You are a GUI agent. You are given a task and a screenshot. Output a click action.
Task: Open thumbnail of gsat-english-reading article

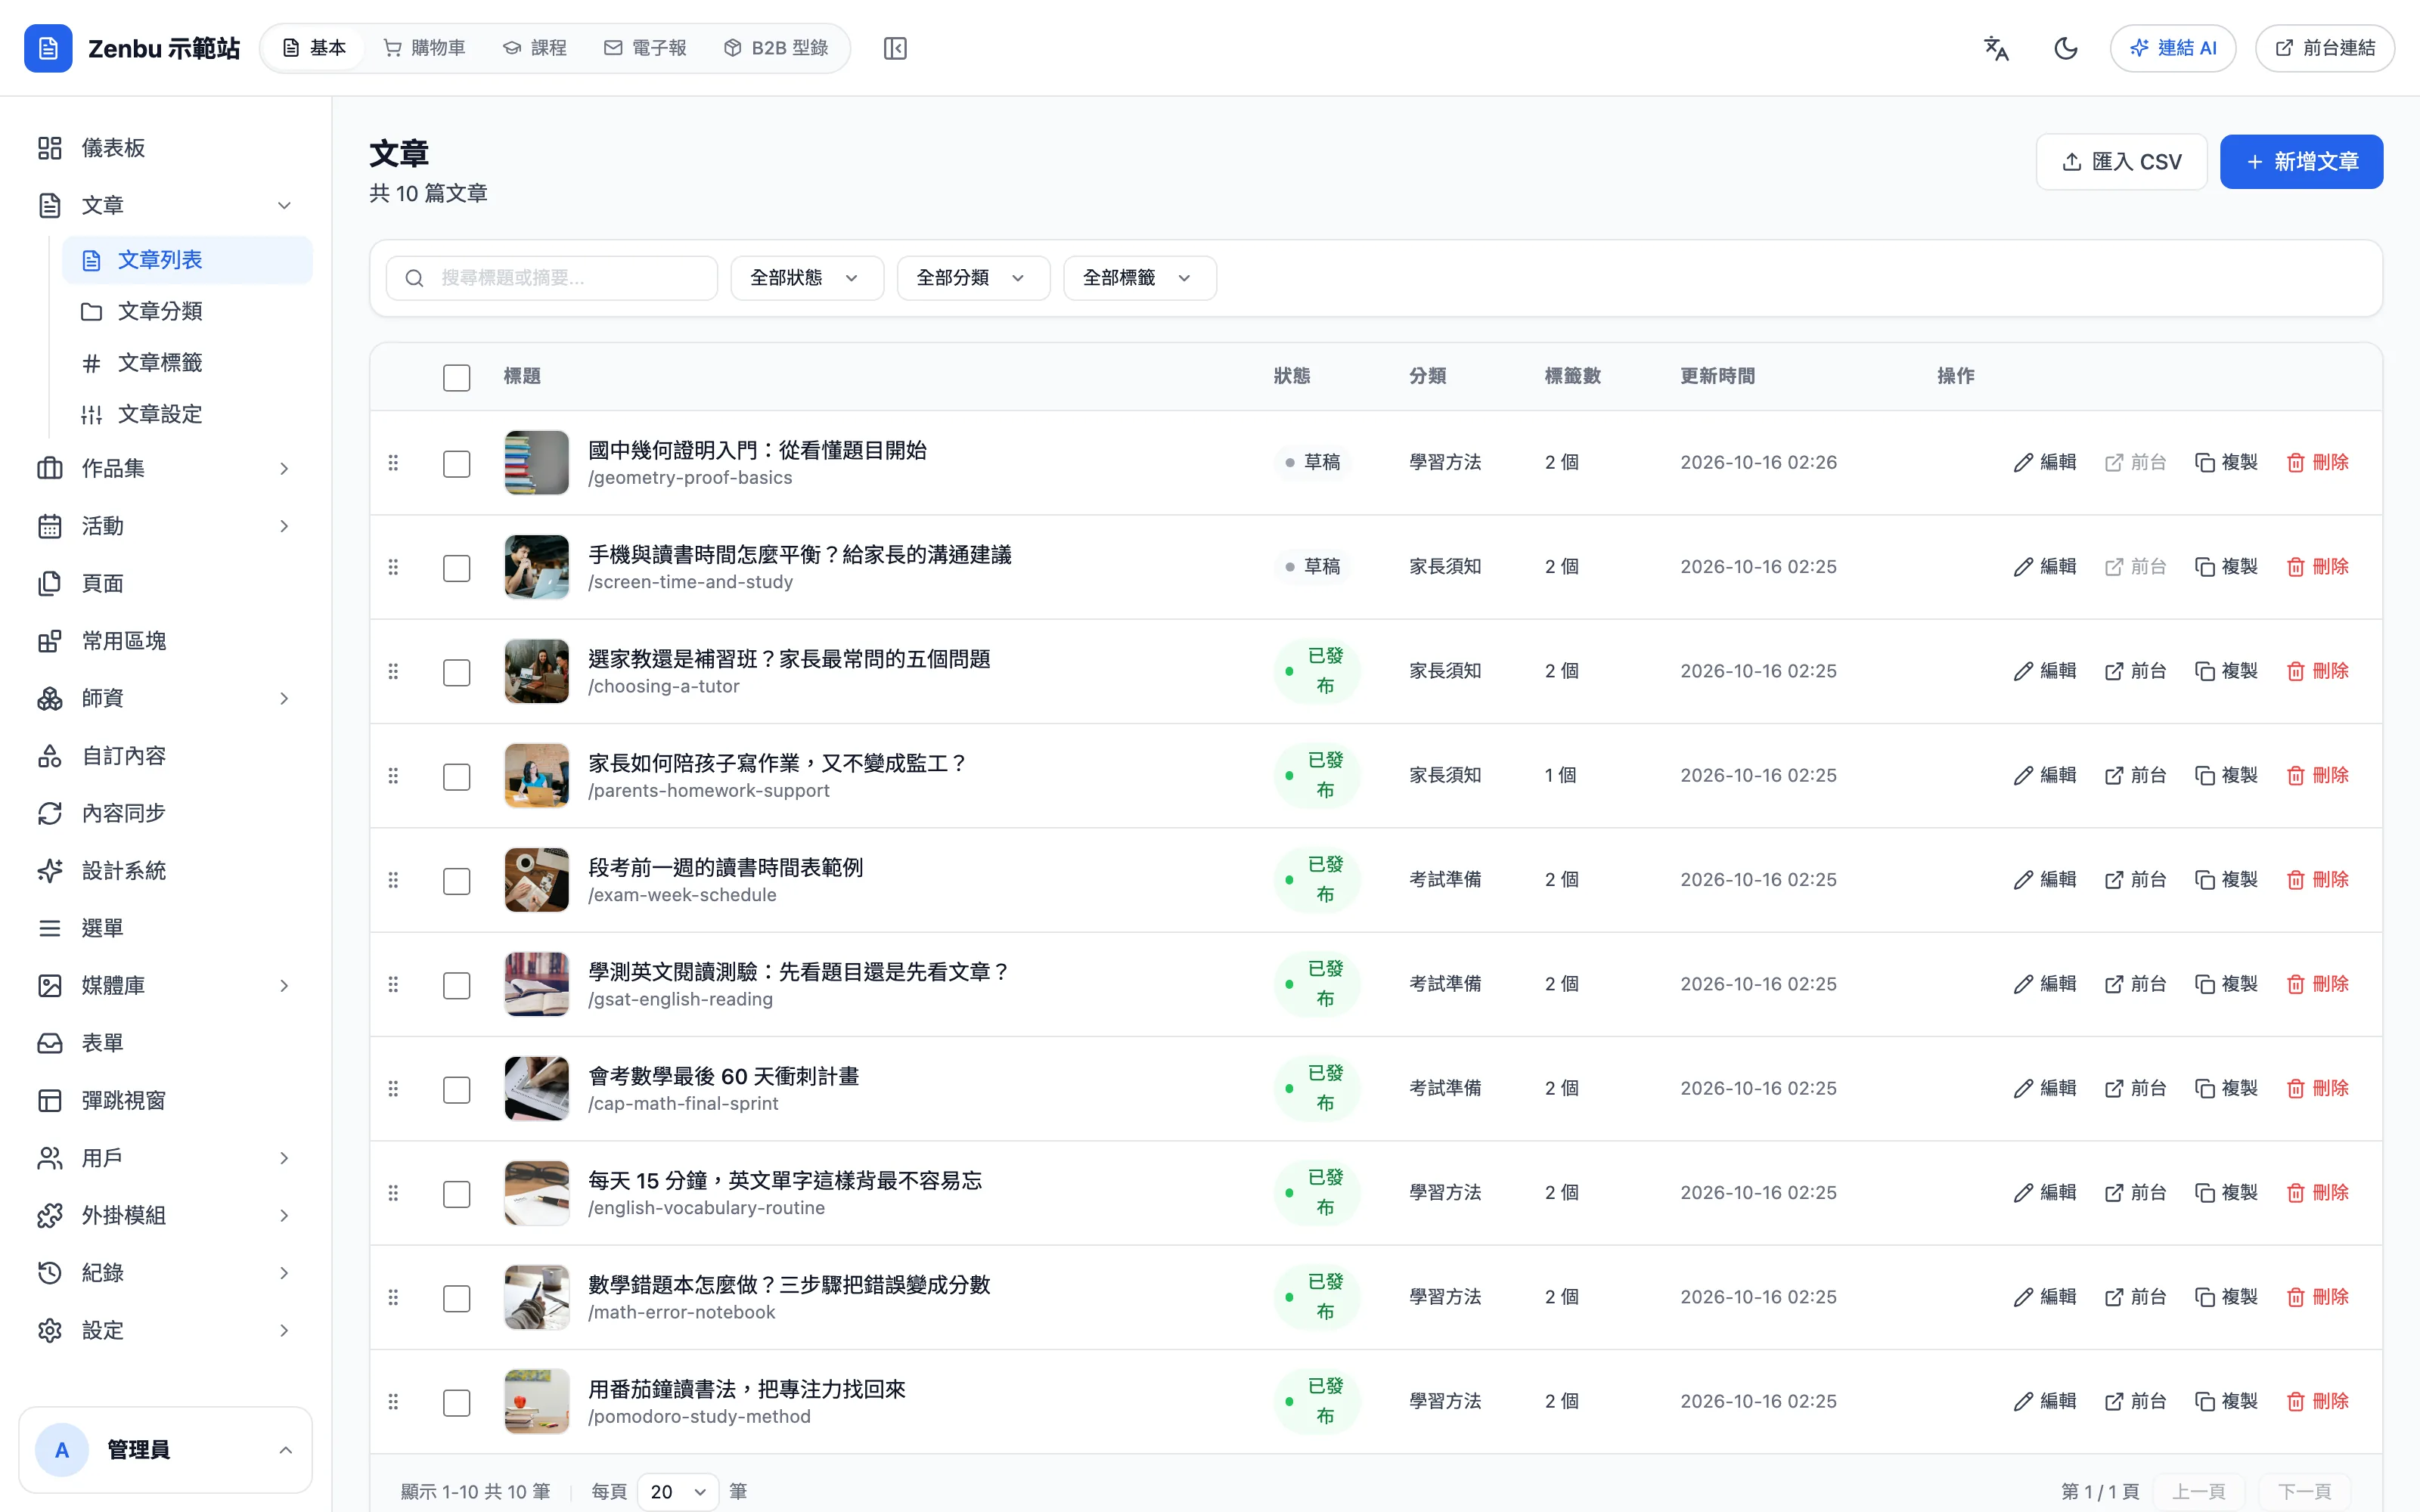pos(537,984)
